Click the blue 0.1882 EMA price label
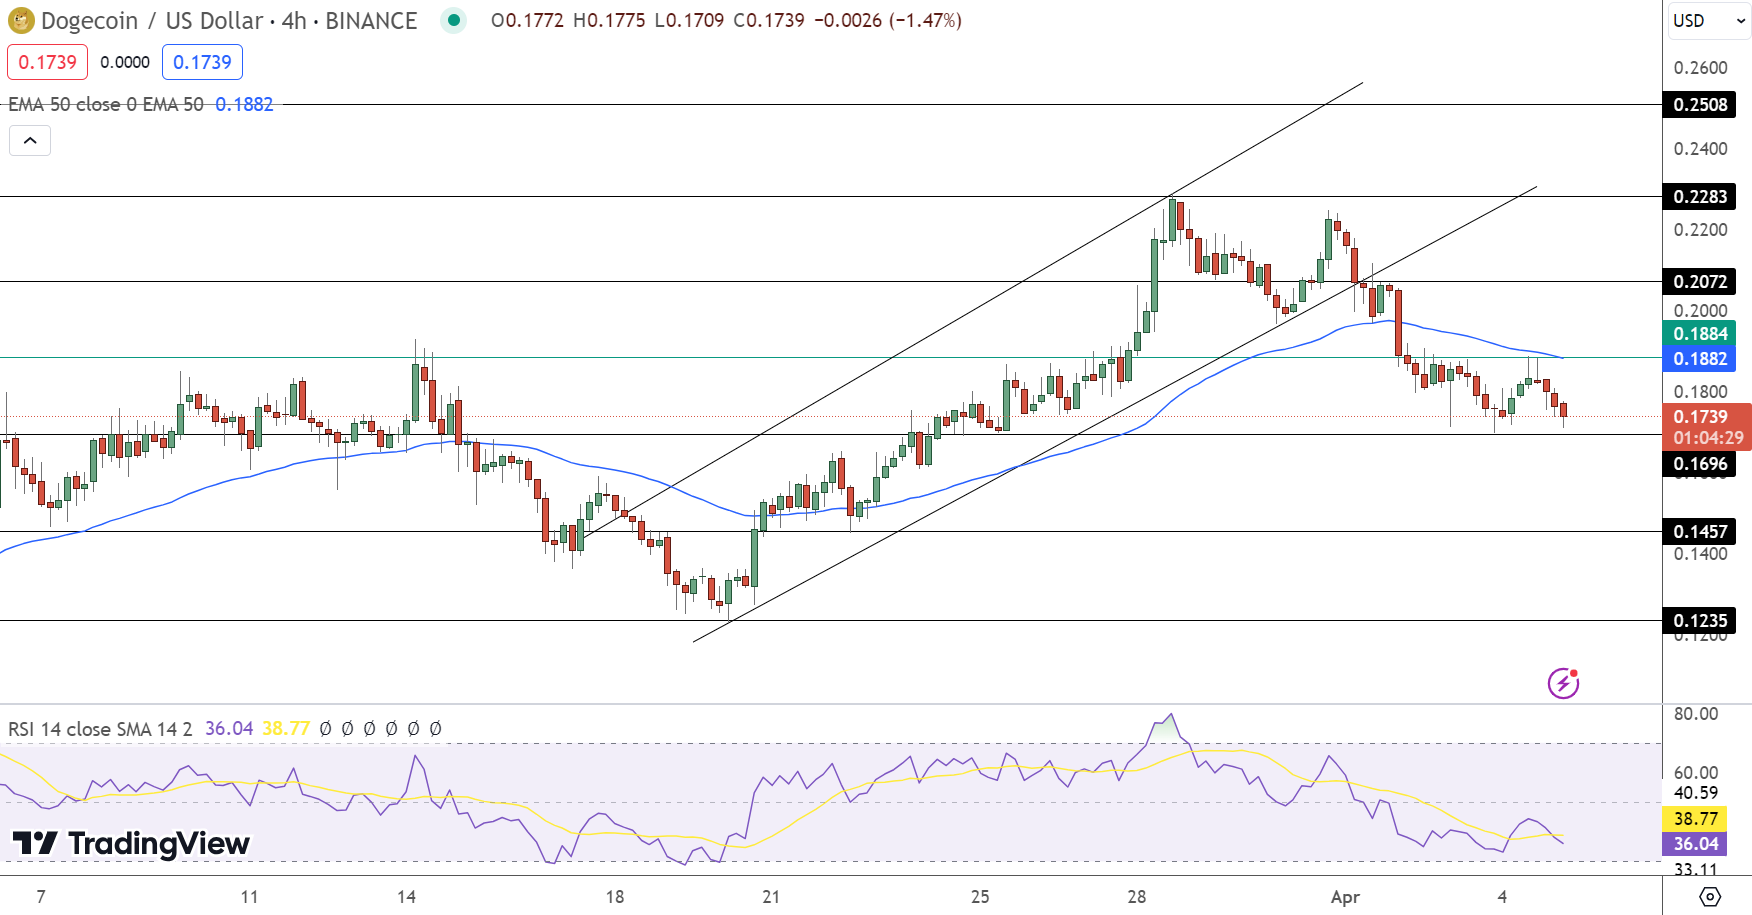 point(1699,359)
